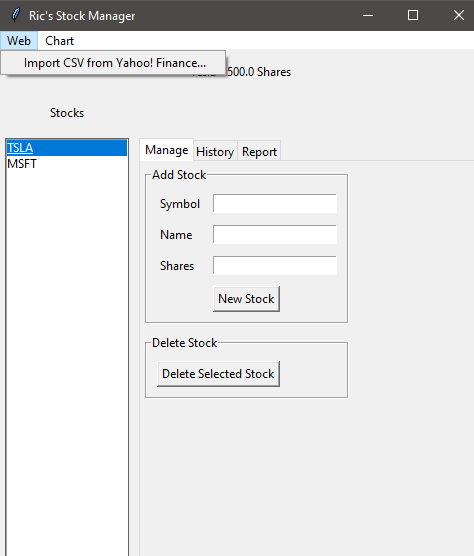Focus the Symbol input field

(275, 204)
